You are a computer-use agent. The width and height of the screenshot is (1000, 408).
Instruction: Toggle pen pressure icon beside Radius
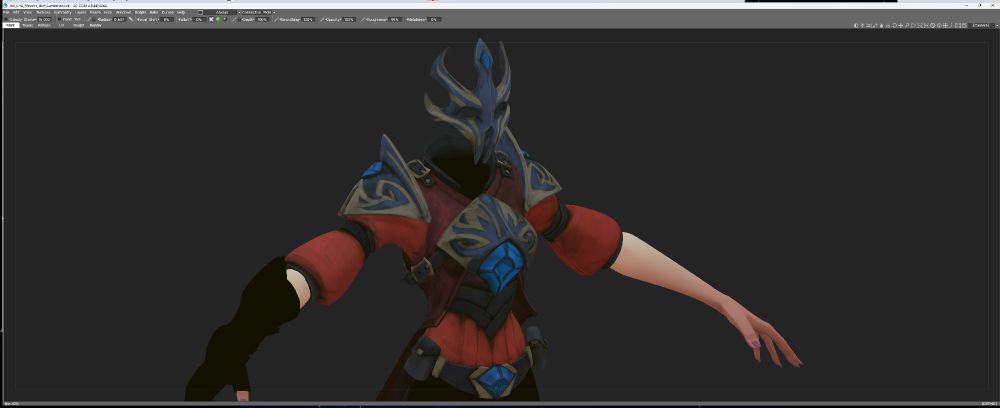coord(89,20)
